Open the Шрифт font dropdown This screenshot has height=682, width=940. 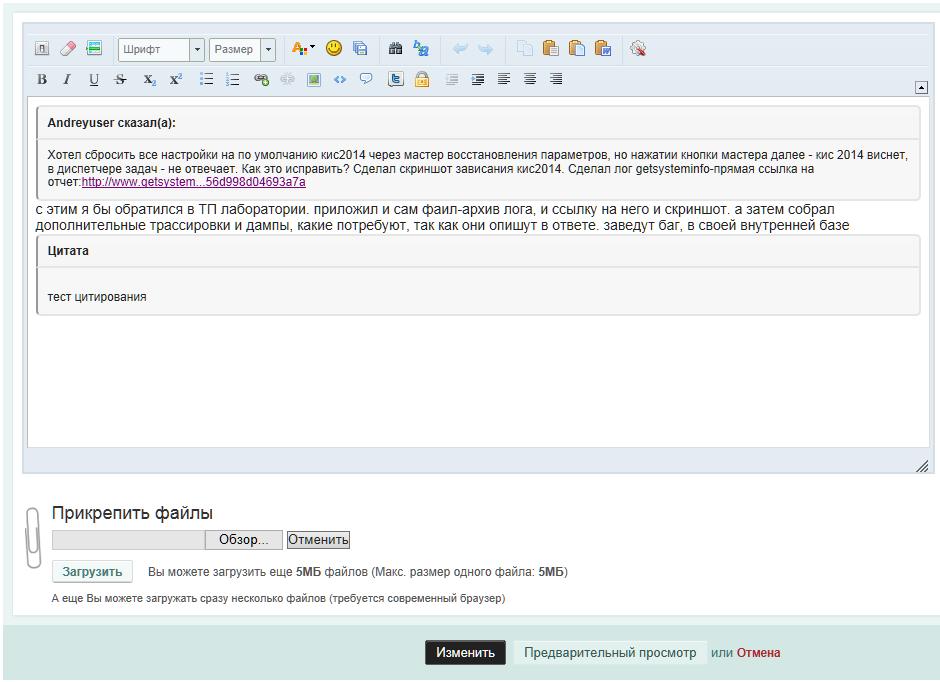click(x=197, y=49)
